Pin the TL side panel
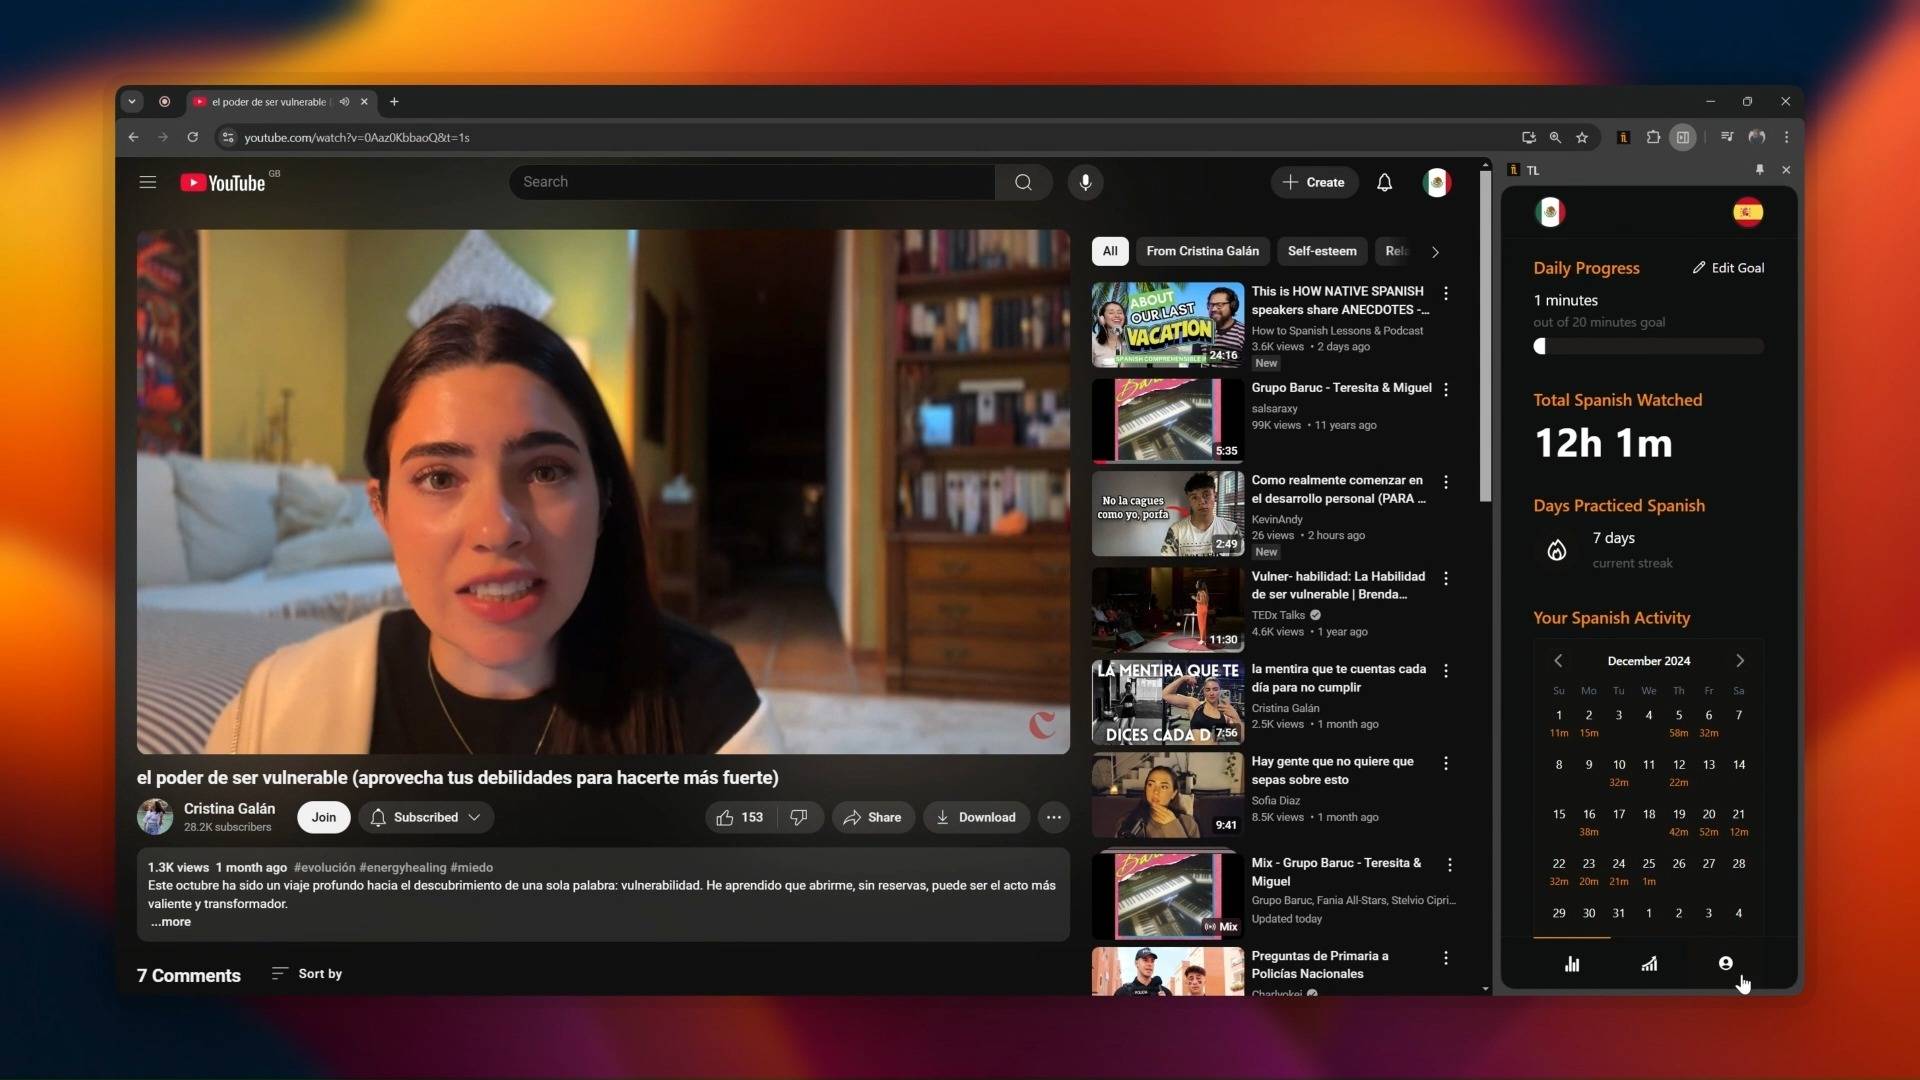The height and width of the screenshot is (1080, 1920). [x=1760, y=170]
